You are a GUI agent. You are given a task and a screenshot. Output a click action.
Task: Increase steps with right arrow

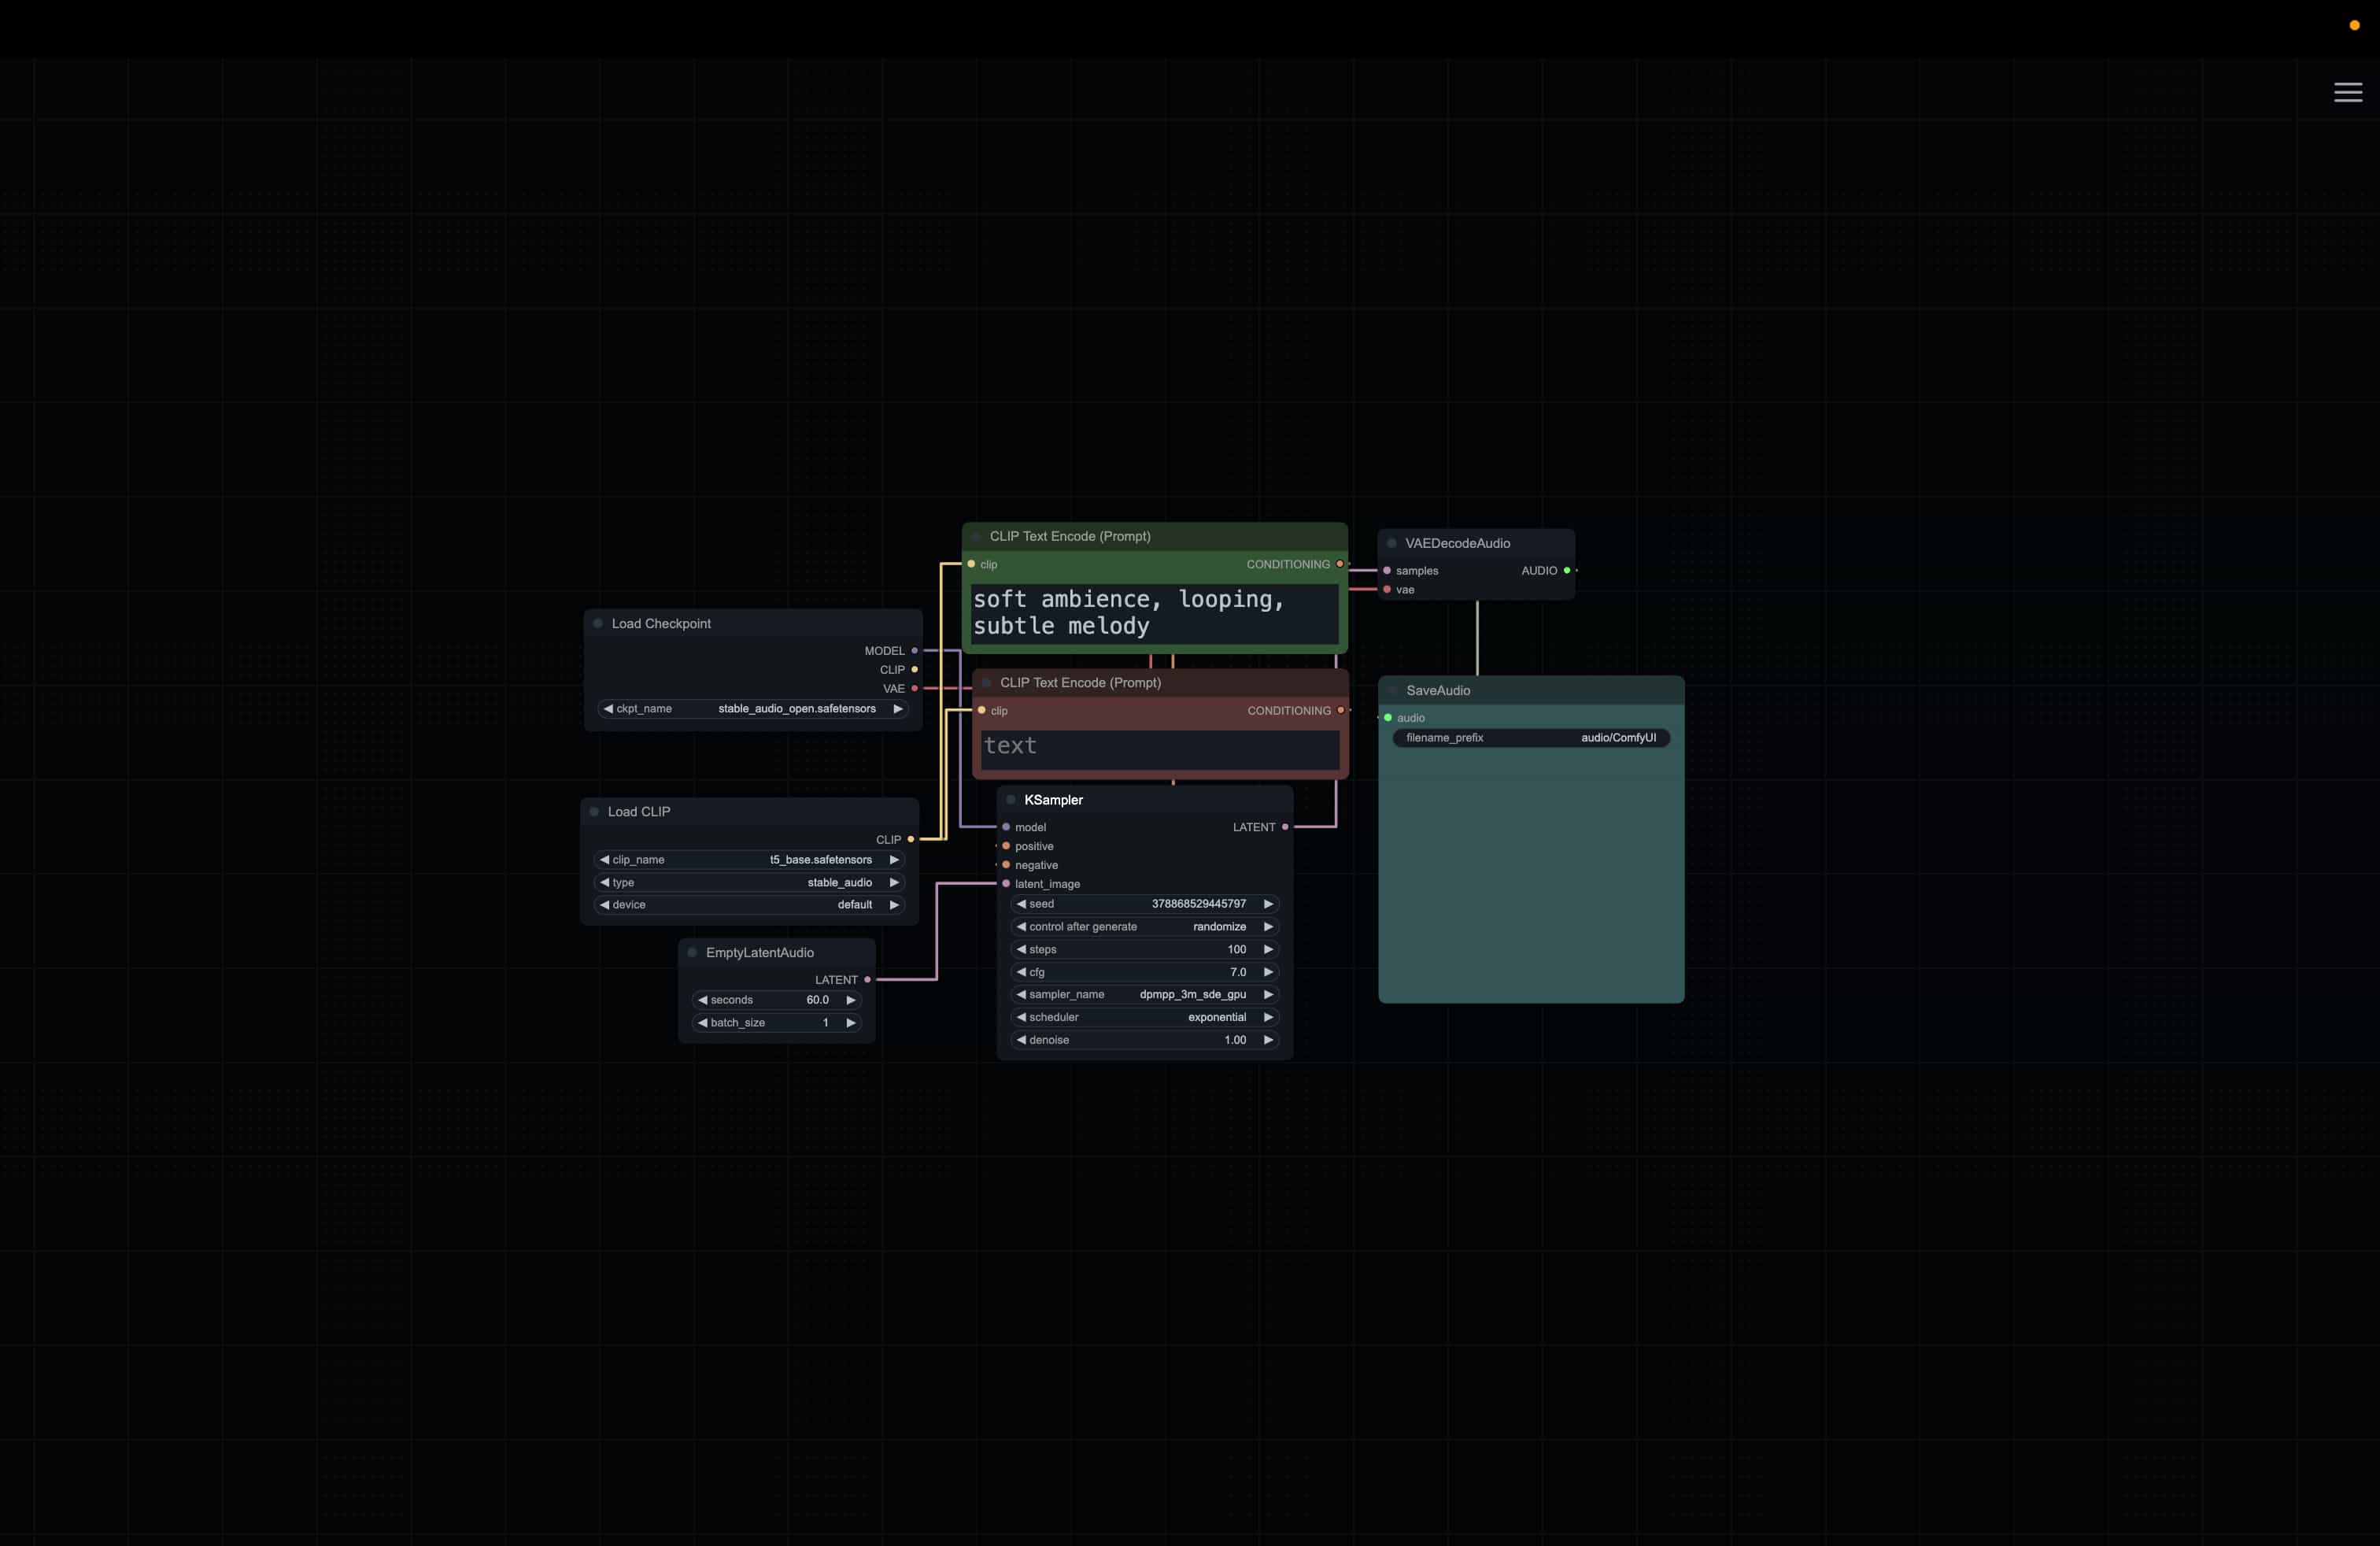tap(1268, 949)
